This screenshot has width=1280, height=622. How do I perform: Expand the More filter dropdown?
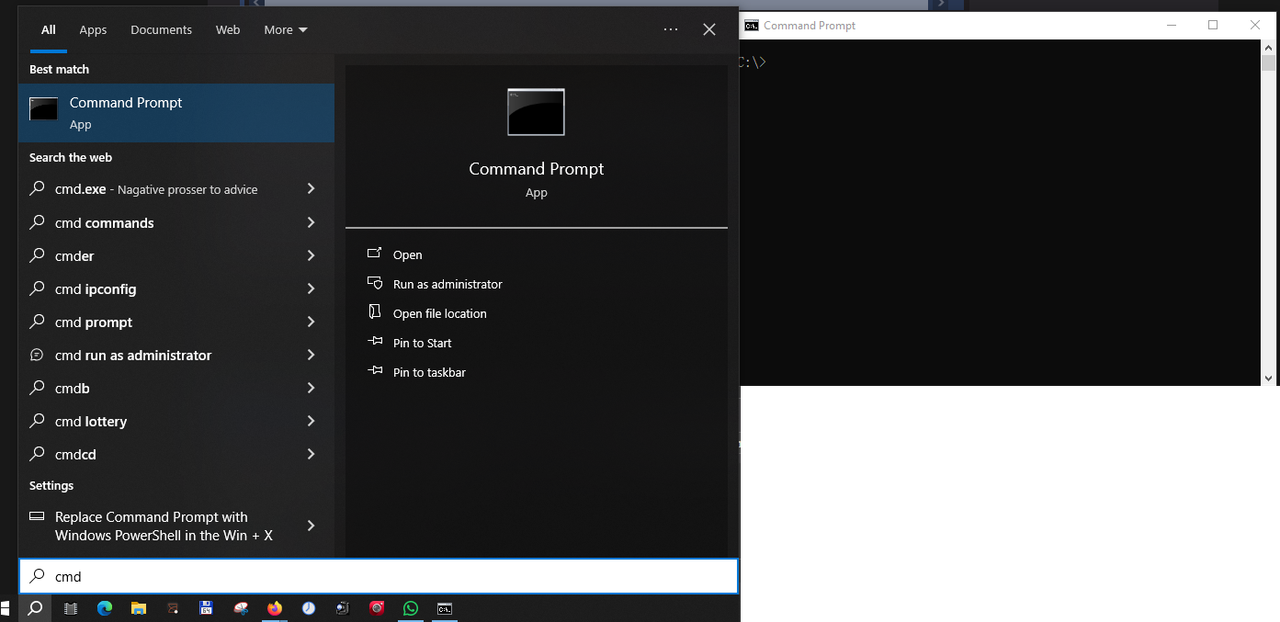click(286, 30)
